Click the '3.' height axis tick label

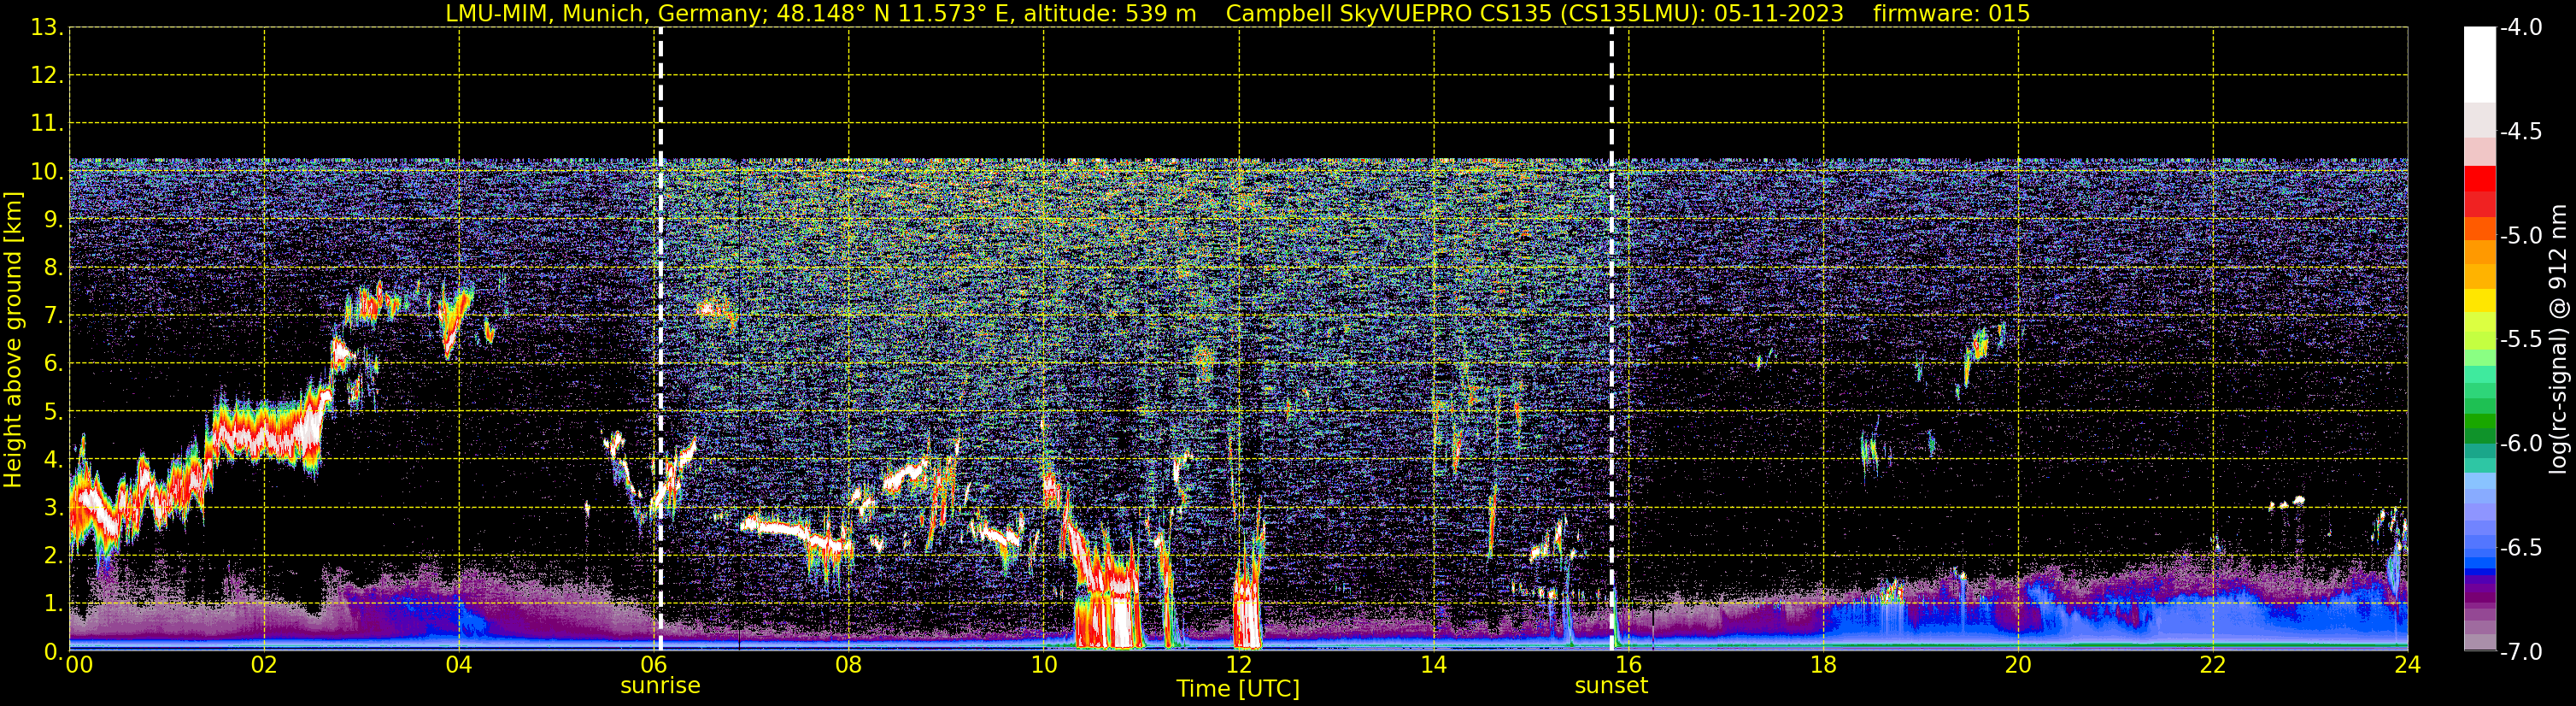point(53,507)
